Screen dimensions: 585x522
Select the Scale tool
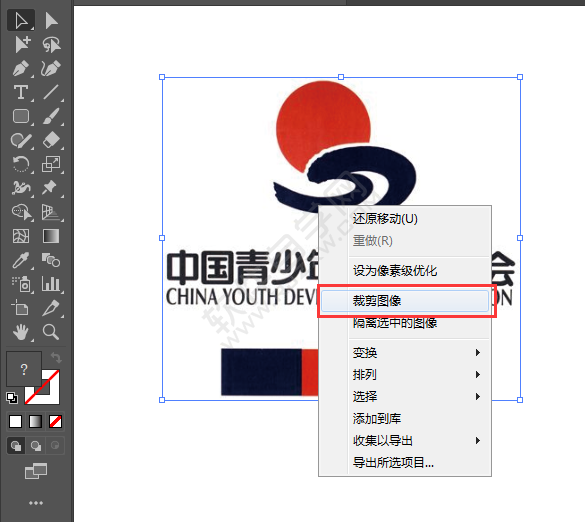pos(51,164)
